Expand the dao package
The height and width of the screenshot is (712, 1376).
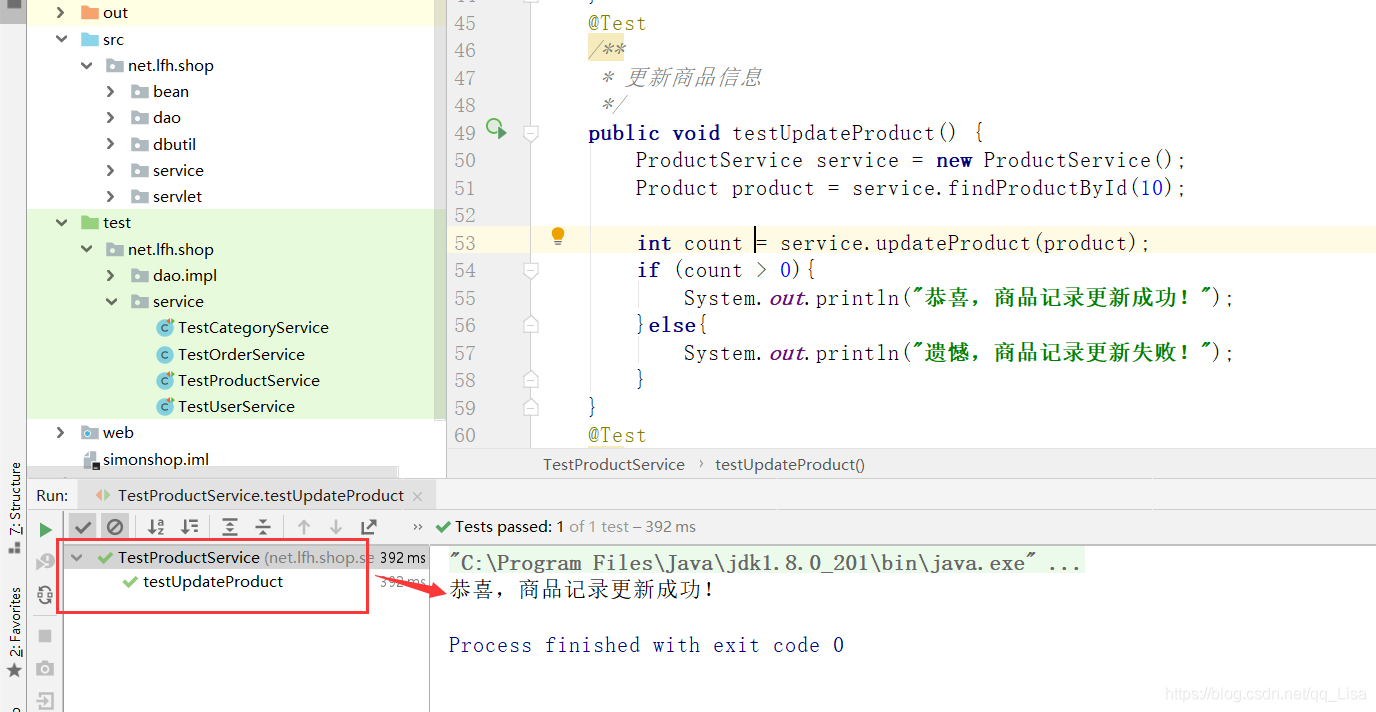(x=111, y=117)
